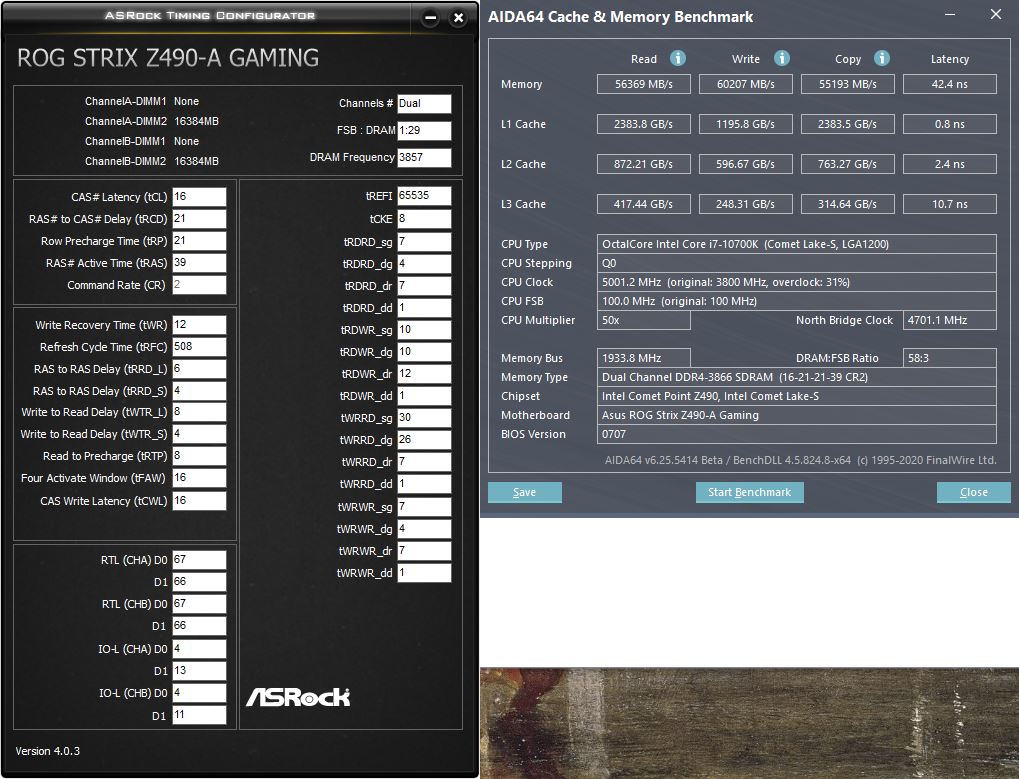Select the CAS Write Latency (tCWL) field

pos(199,501)
